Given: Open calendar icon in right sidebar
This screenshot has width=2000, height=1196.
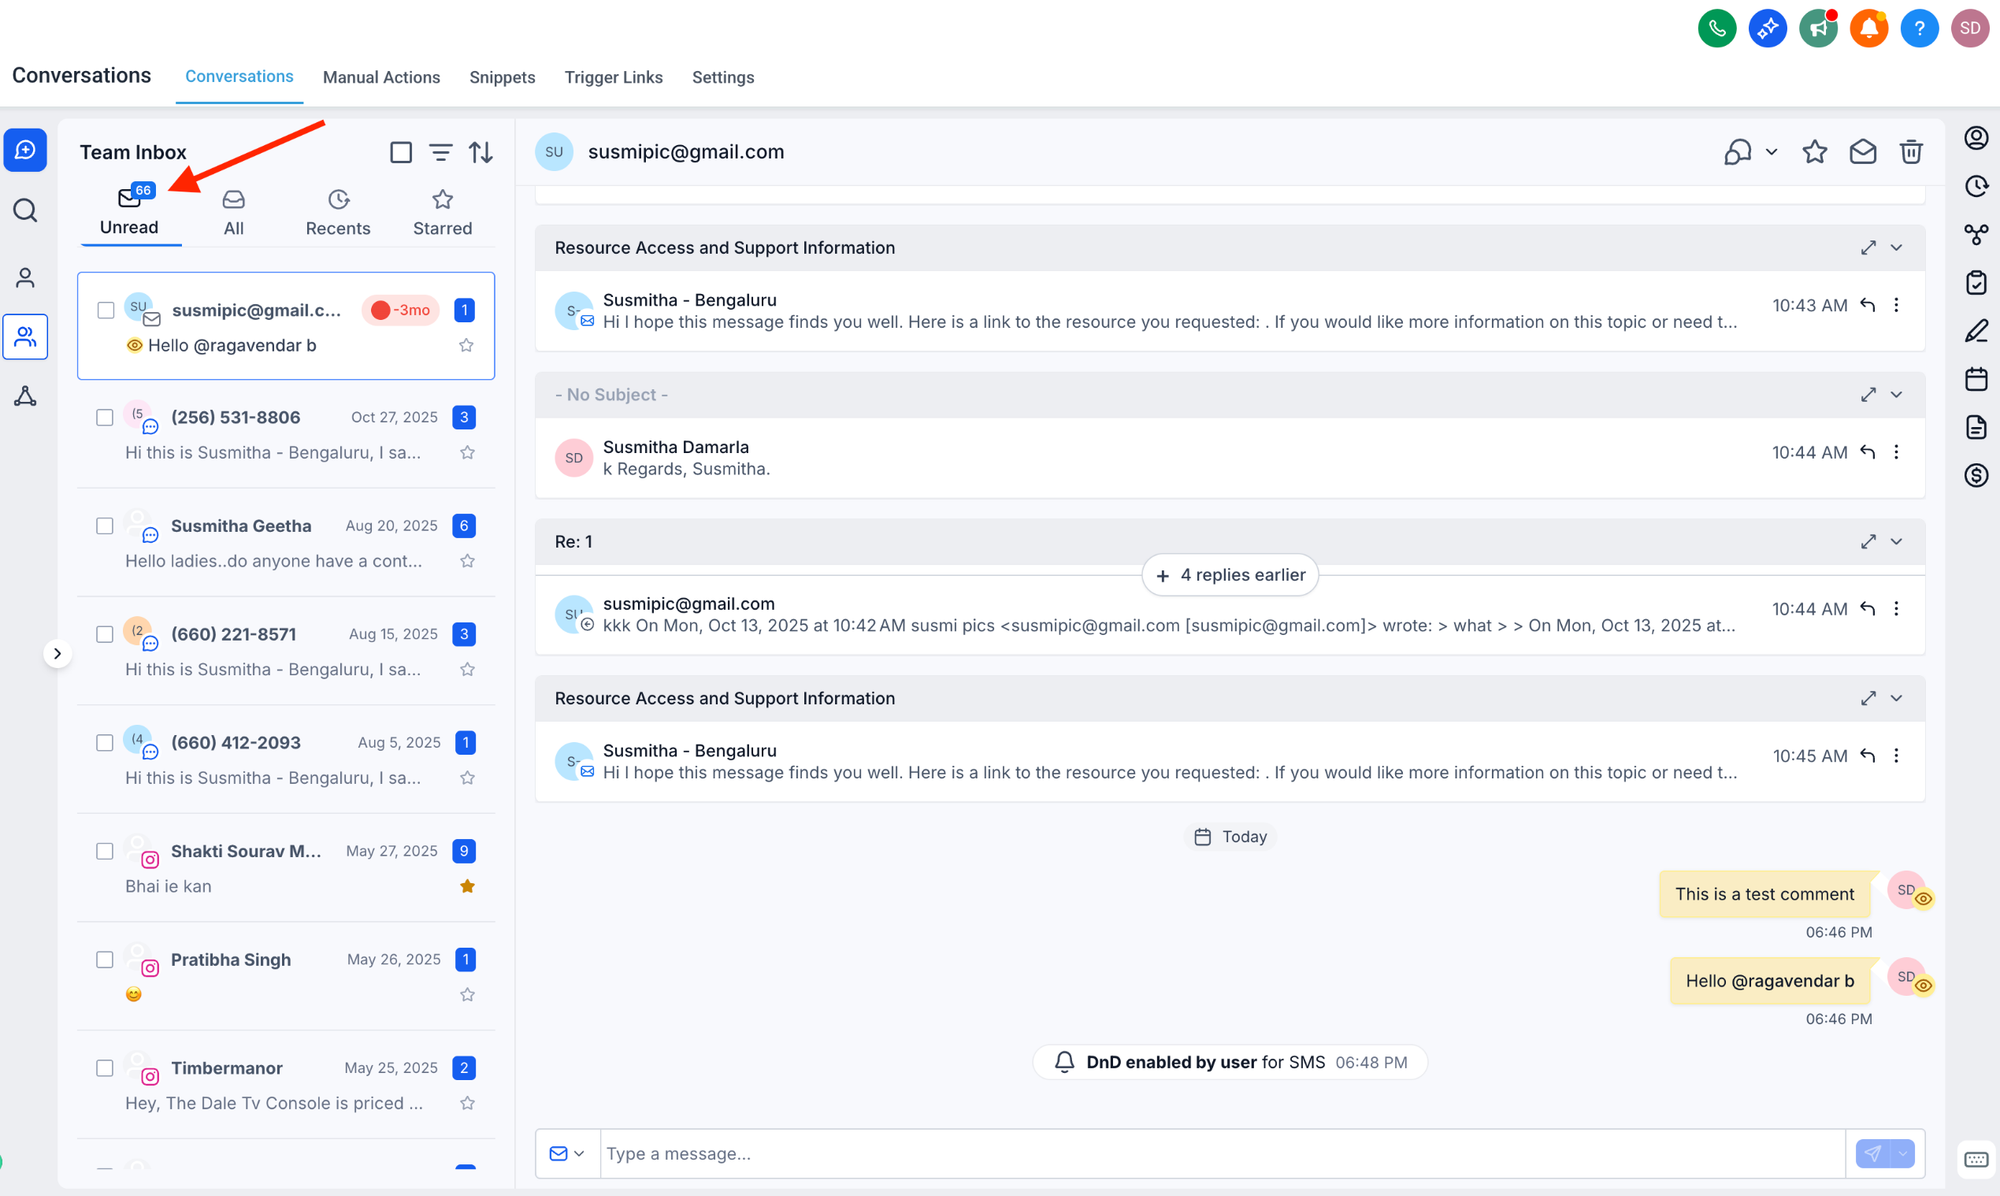Looking at the screenshot, I should (x=1976, y=379).
